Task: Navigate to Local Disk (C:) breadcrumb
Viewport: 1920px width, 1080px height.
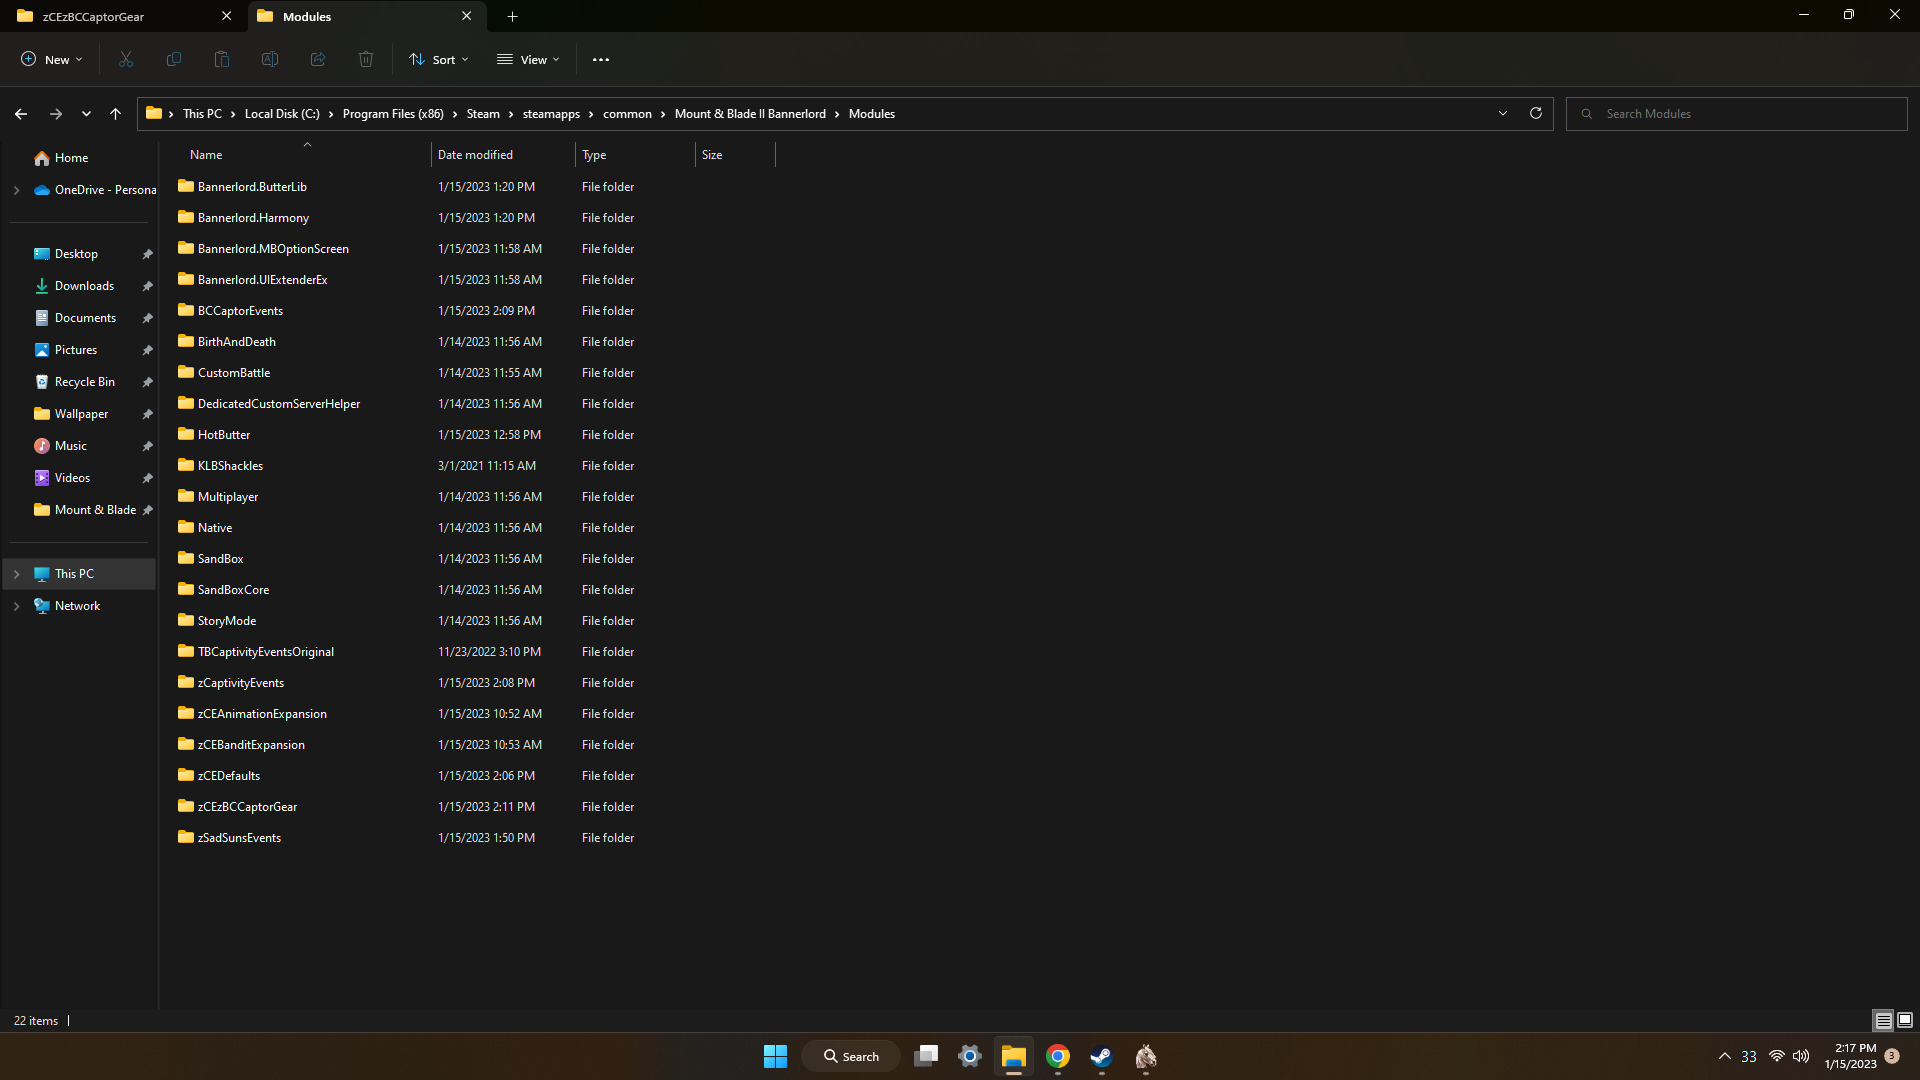Action: click(282, 114)
